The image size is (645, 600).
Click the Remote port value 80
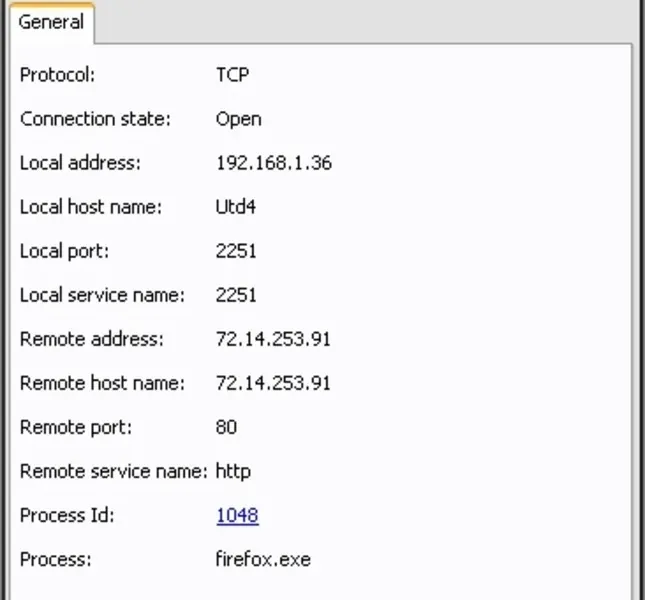(226, 427)
